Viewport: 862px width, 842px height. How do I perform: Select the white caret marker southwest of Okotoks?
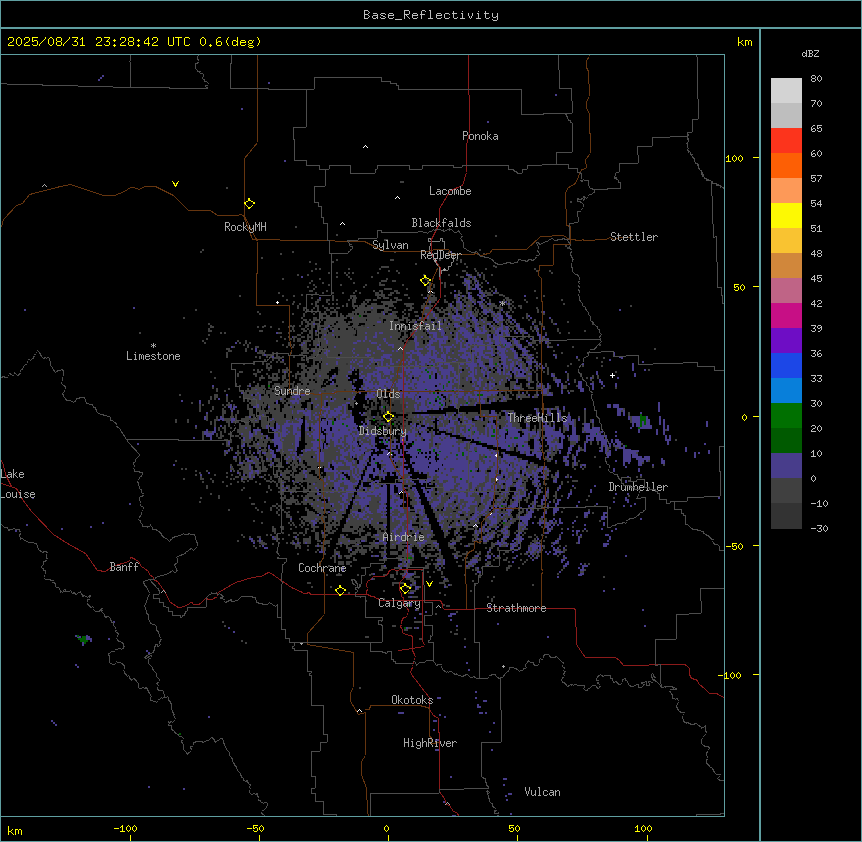[x=360, y=711]
